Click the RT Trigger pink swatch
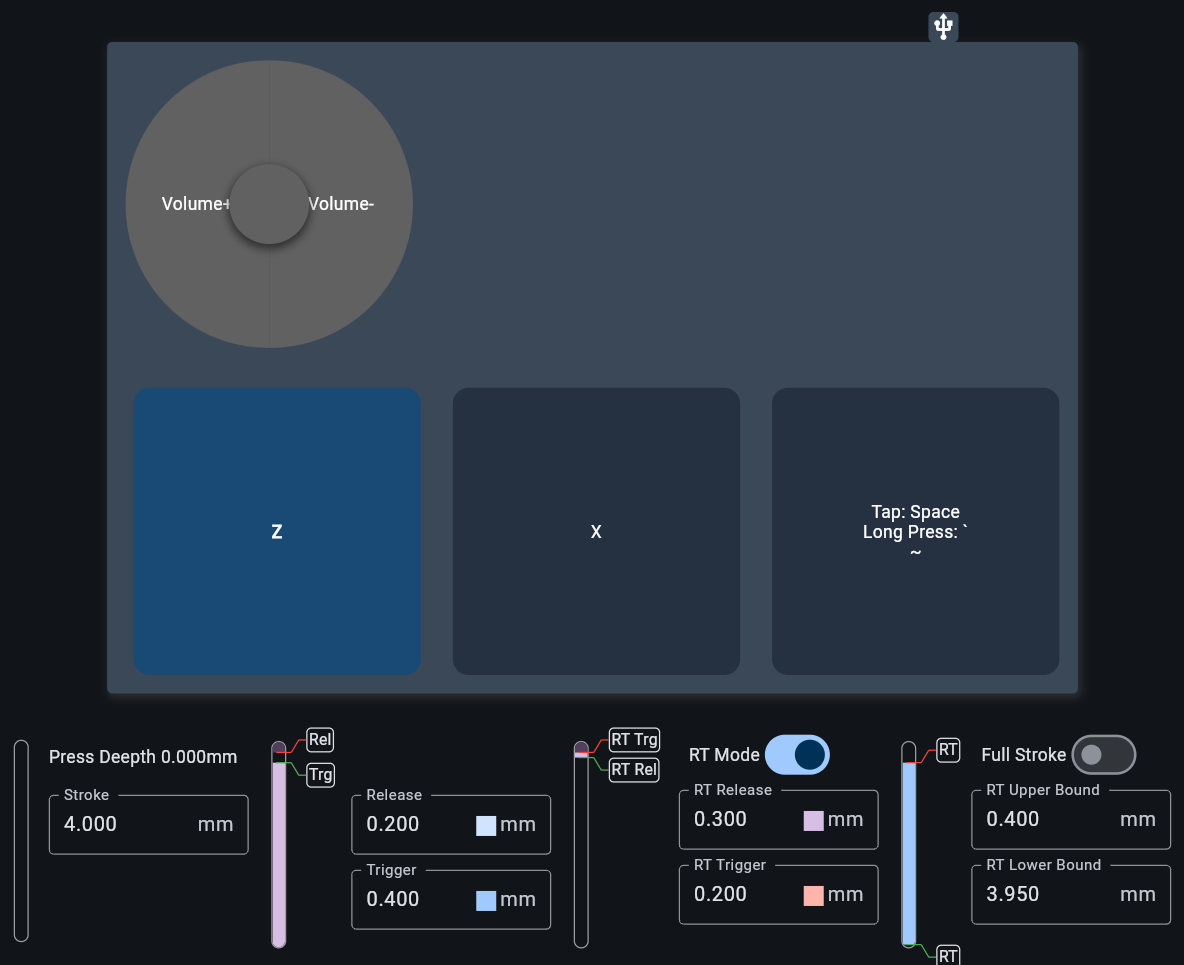 pyautogui.click(x=814, y=895)
